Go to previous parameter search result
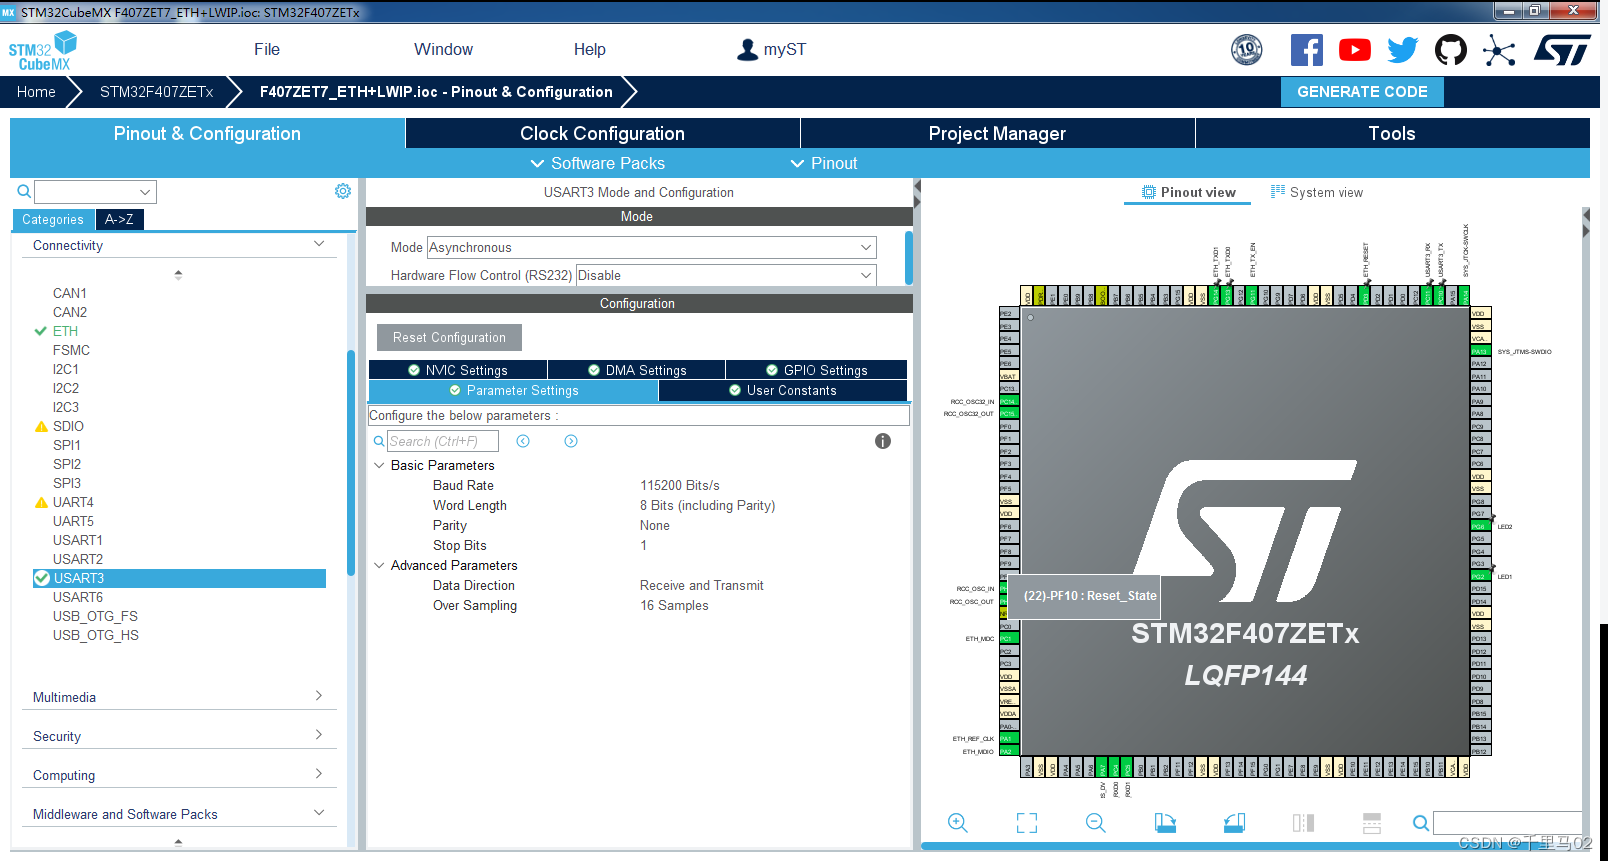 coord(523,441)
